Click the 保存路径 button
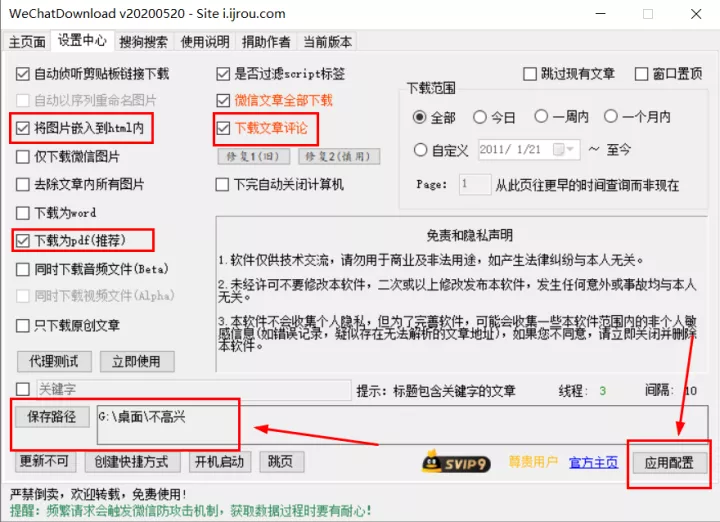 [52, 417]
